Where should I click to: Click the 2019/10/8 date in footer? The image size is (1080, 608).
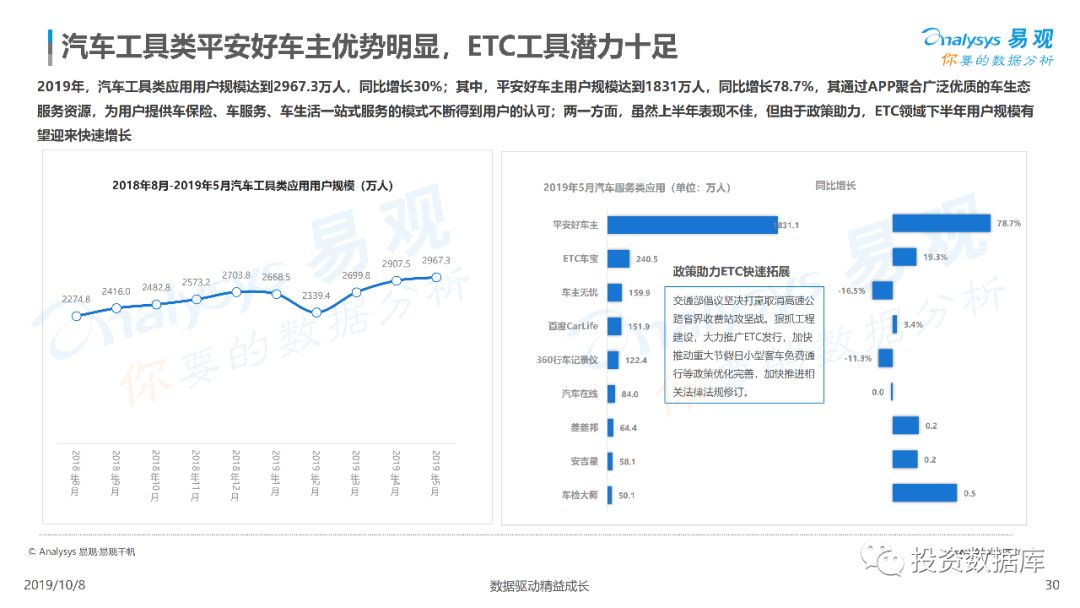(x=54, y=585)
